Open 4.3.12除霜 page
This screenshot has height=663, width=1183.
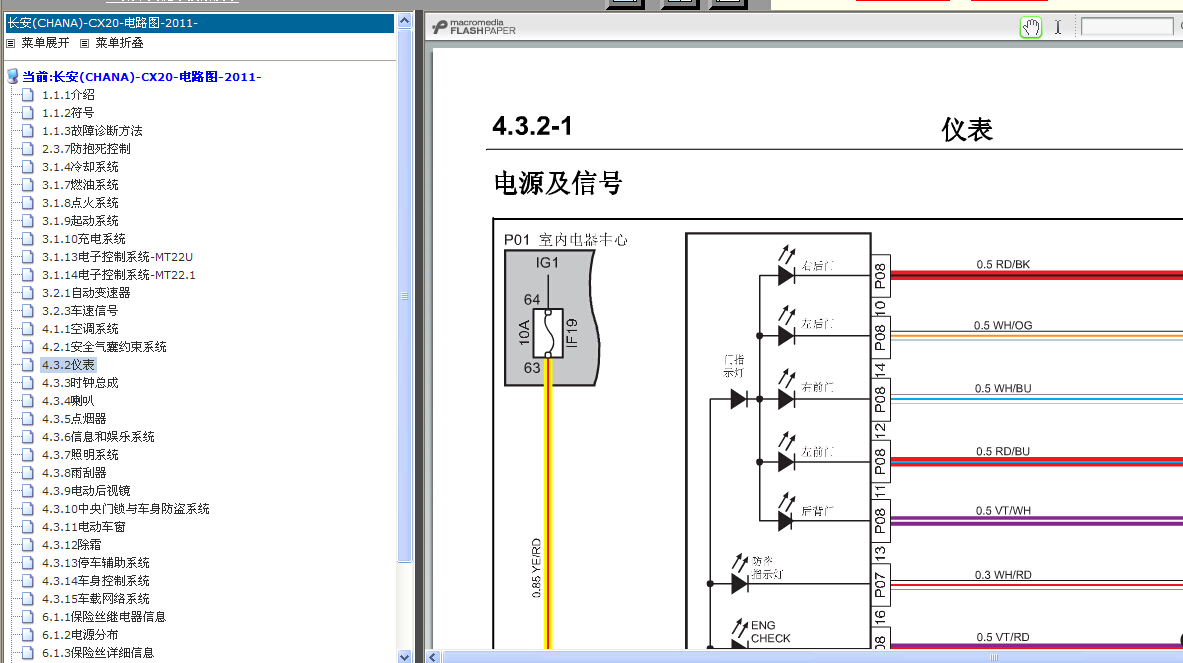coord(72,545)
